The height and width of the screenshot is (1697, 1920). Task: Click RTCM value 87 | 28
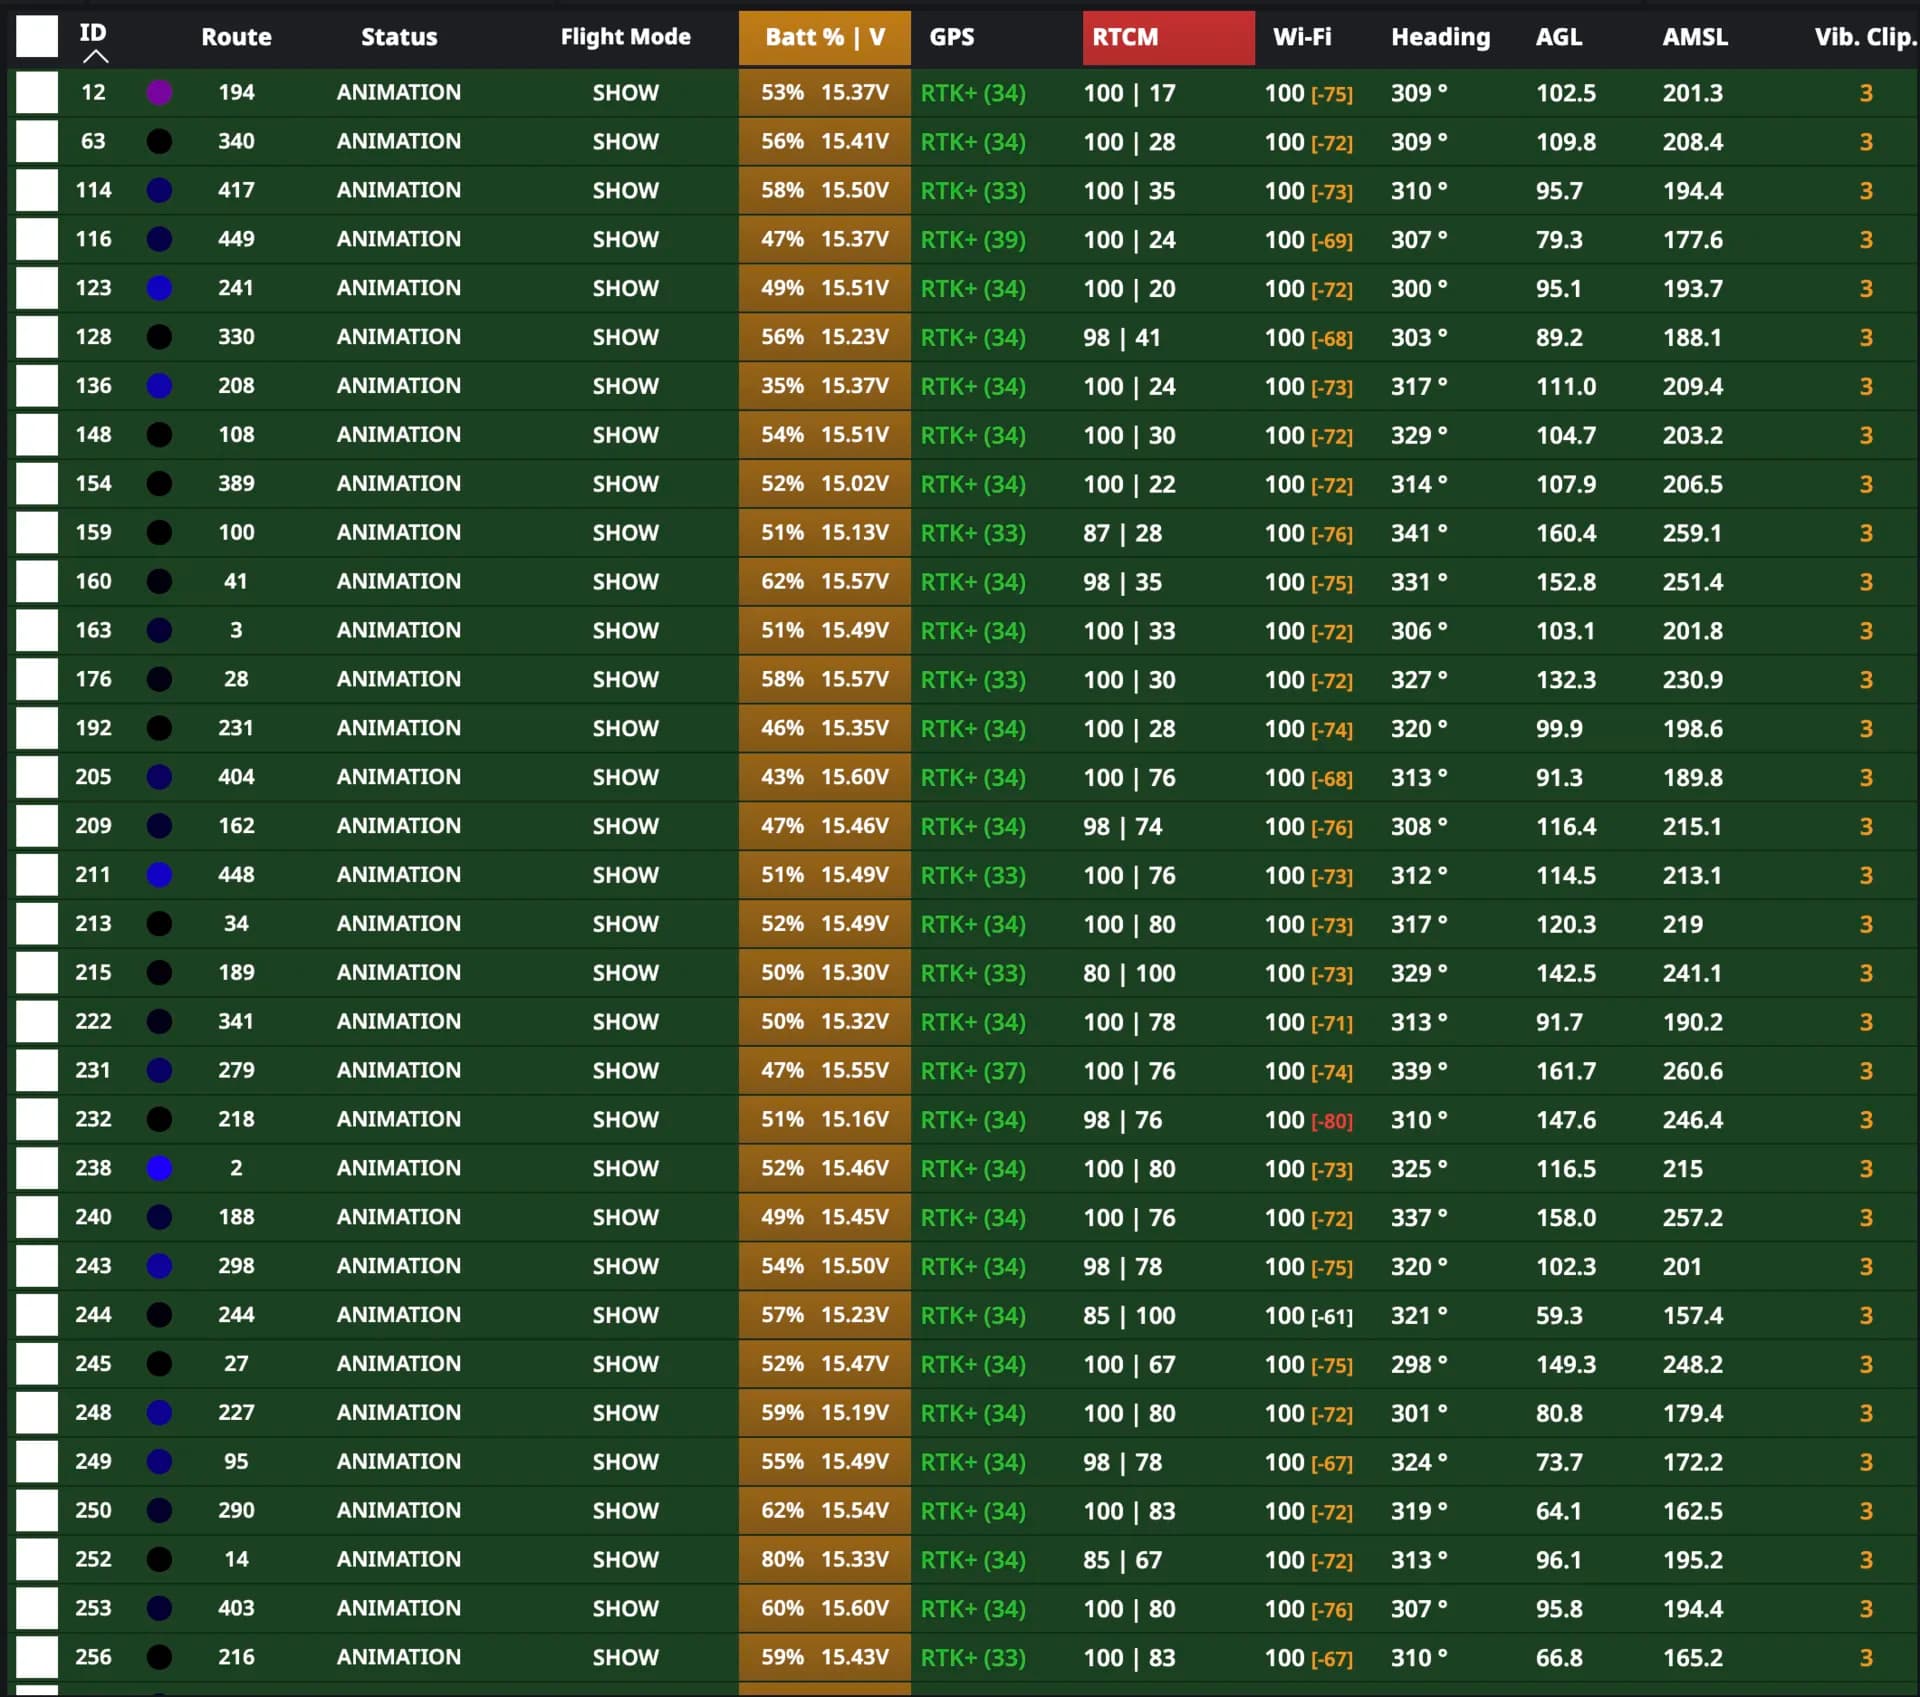1122,533
